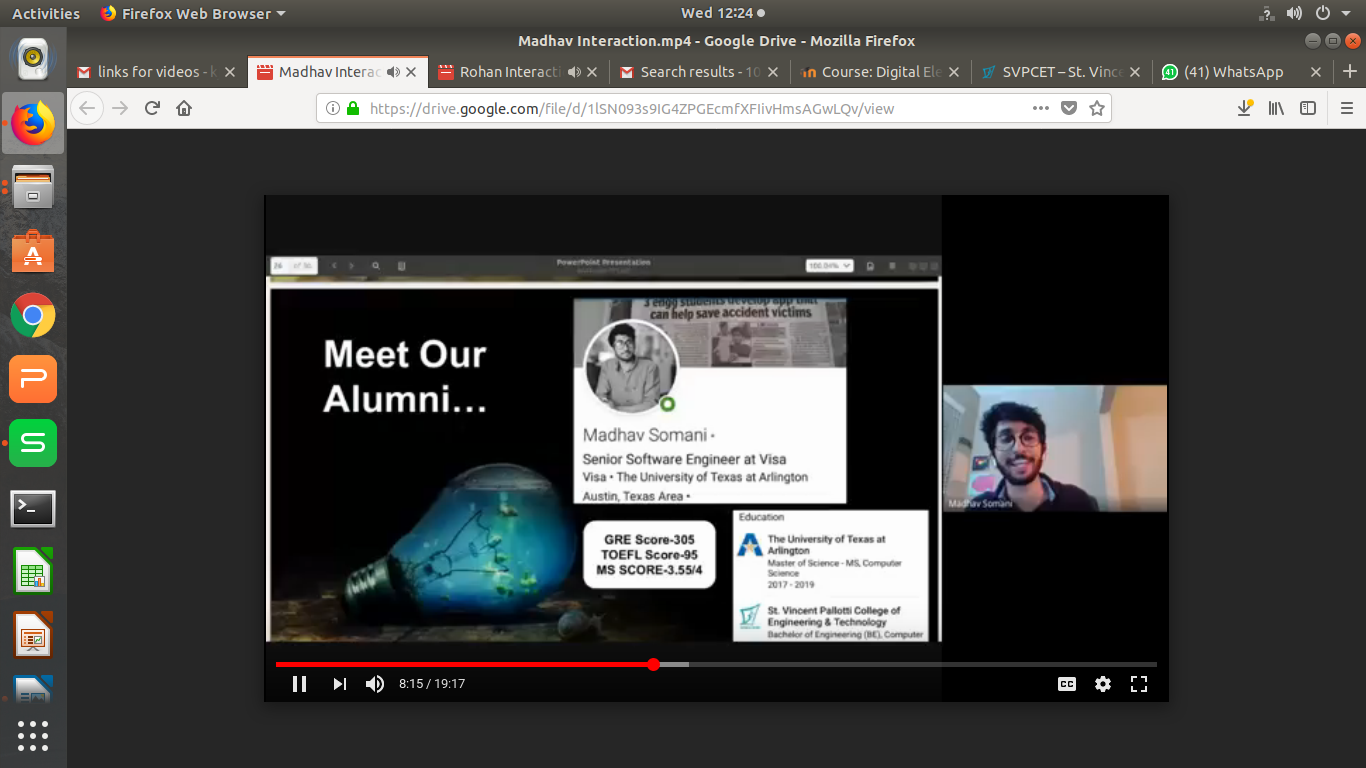
Task: Show Firefox downloads panel
Action: click(1245, 108)
